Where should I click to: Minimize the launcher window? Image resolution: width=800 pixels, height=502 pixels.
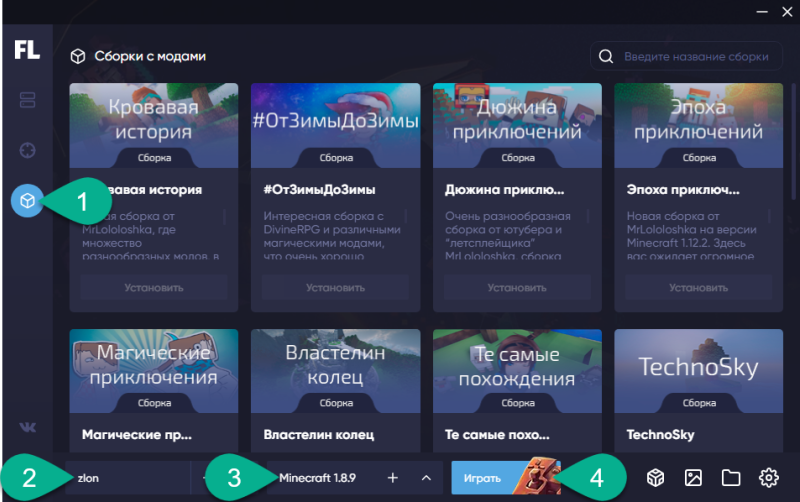[762, 11]
